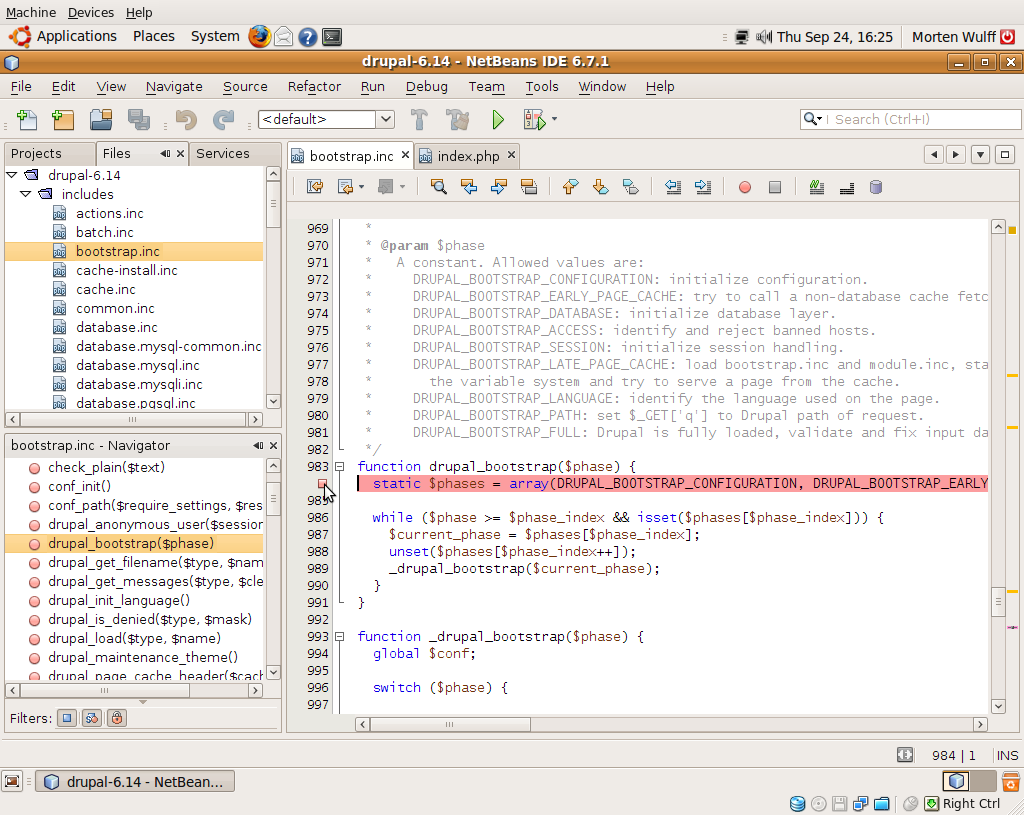Go to previous search occurrence icon

[x=469, y=187]
